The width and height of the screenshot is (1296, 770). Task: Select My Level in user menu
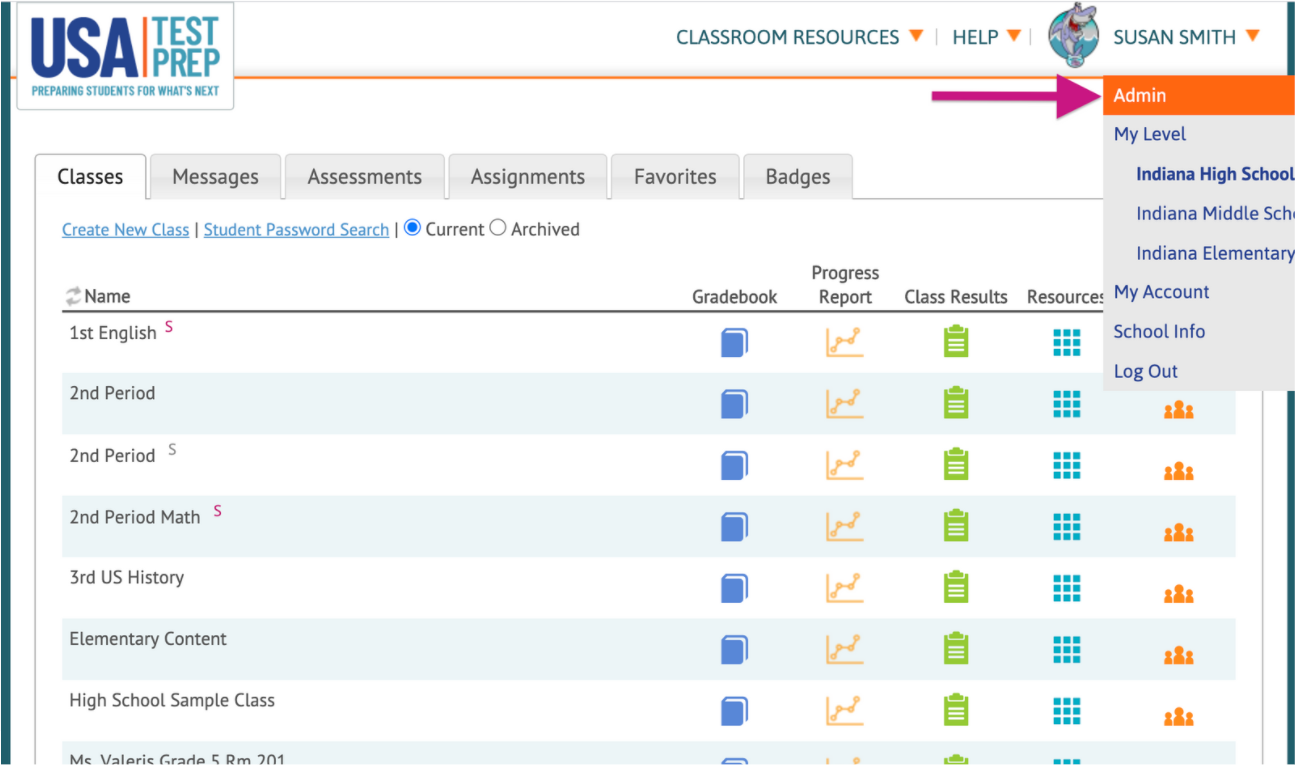[x=1150, y=134]
